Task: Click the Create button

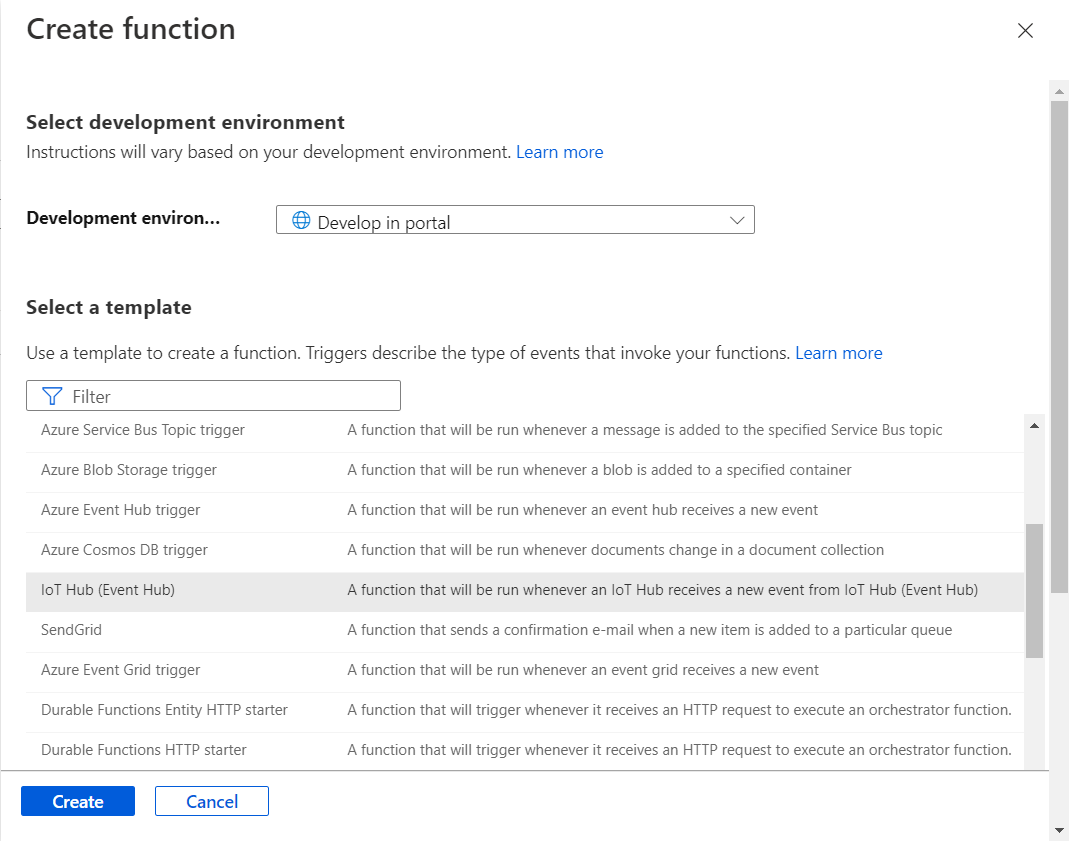Action: pyautogui.click(x=78, y=801)
